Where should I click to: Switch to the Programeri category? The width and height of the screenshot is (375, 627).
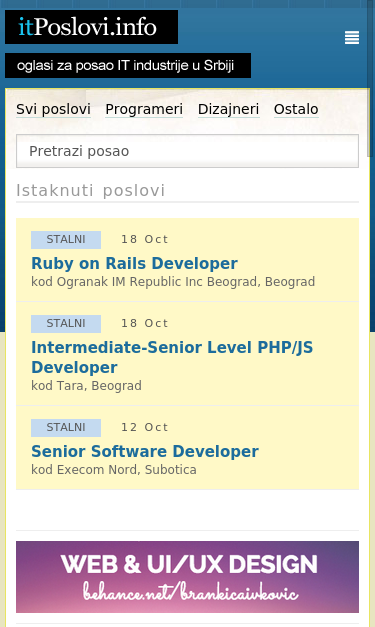click(x=144, y=109)
